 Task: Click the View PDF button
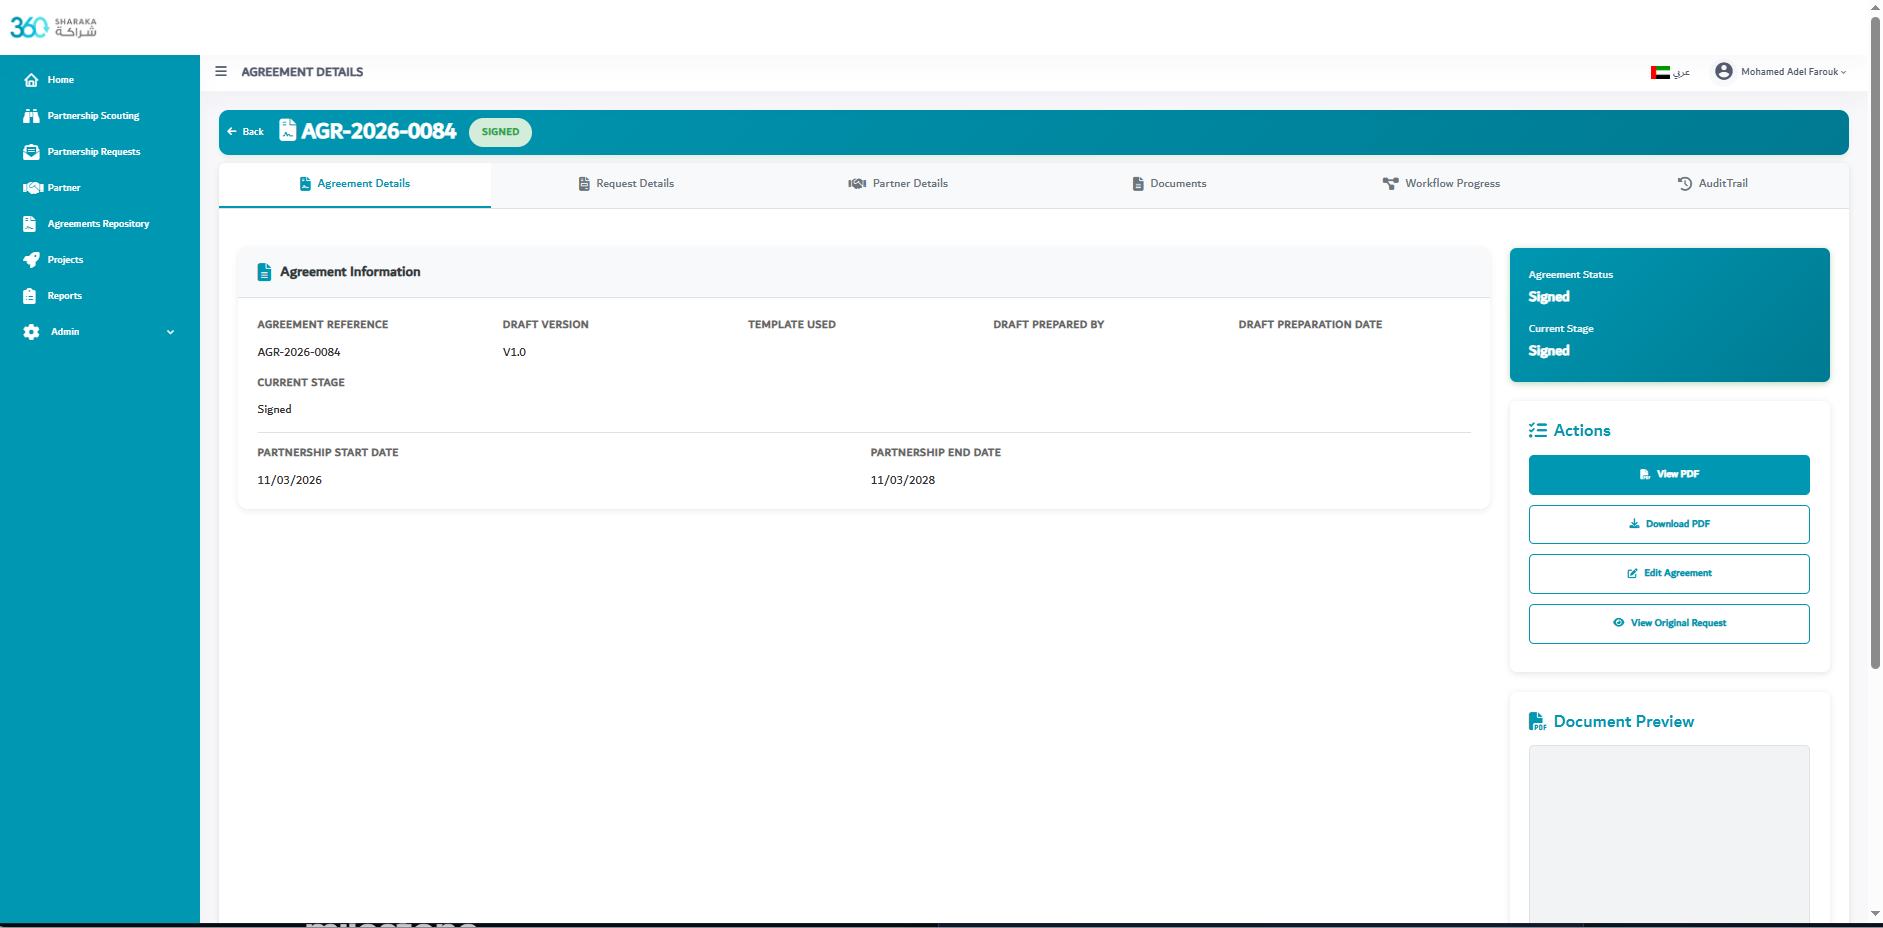click(x=1669, y=475)
